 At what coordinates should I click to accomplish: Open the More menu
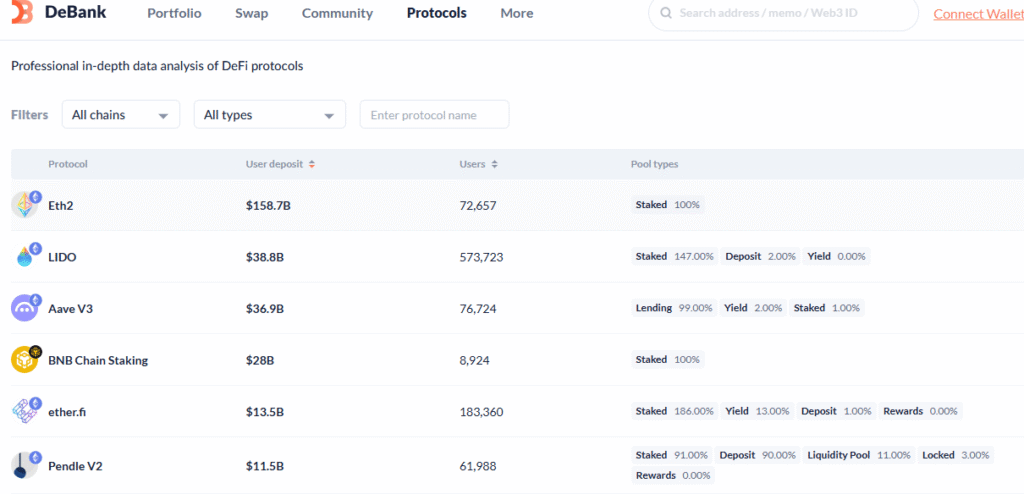coord(517,13)
